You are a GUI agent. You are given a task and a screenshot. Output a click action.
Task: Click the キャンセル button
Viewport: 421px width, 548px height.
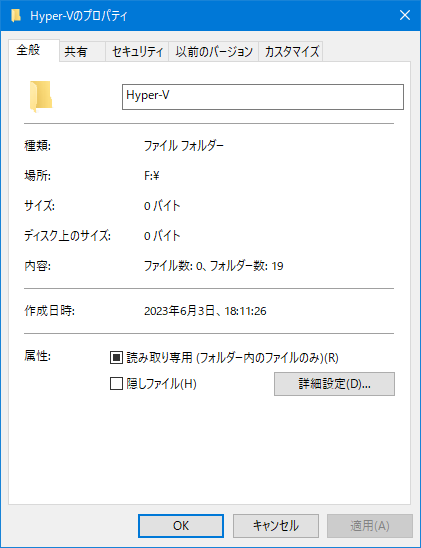point(276,526)
